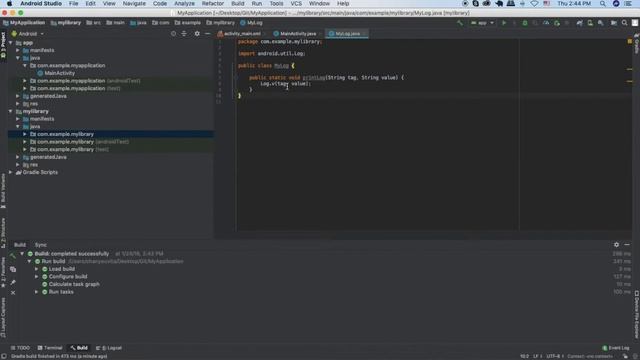Select com.example.mylibrary (test) package

69,149
